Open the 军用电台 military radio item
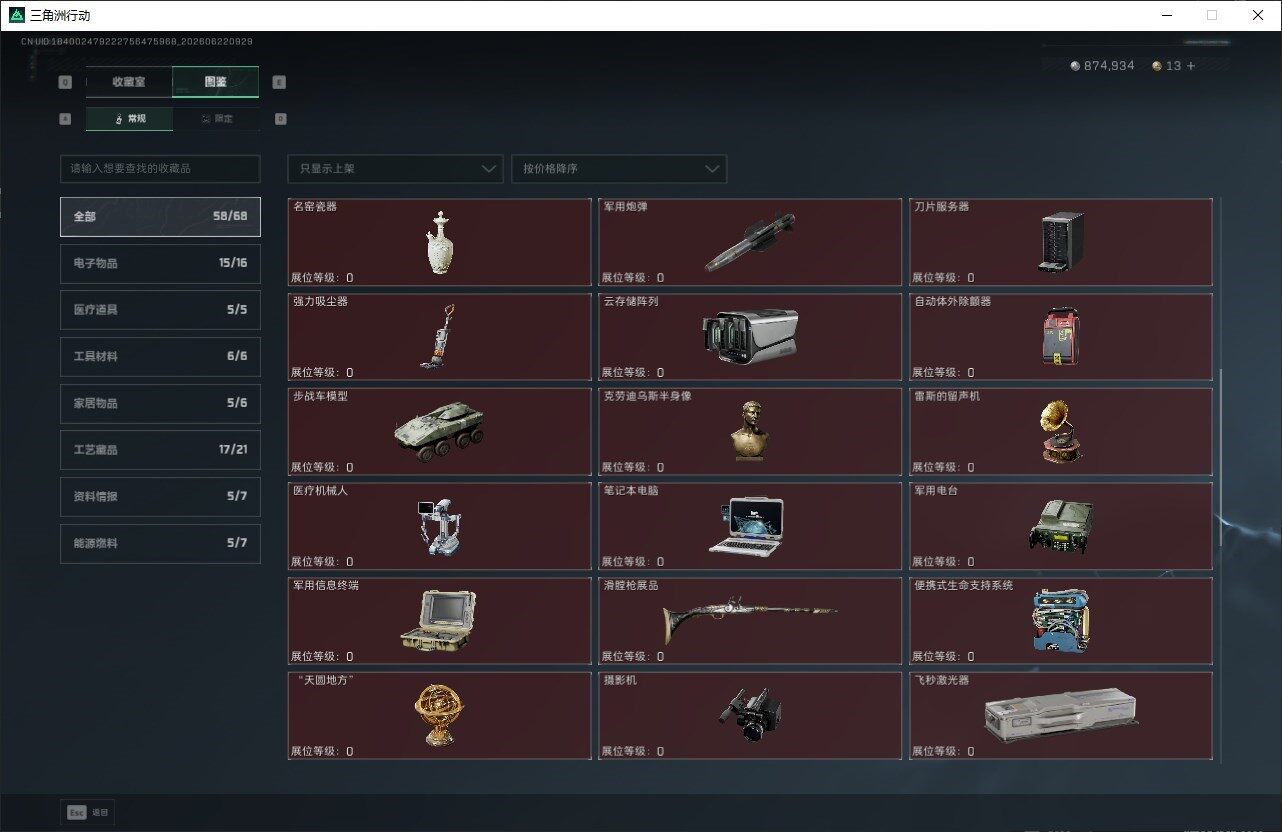The width and height of the screenshot is (1282, 832). click(1061, 526)
